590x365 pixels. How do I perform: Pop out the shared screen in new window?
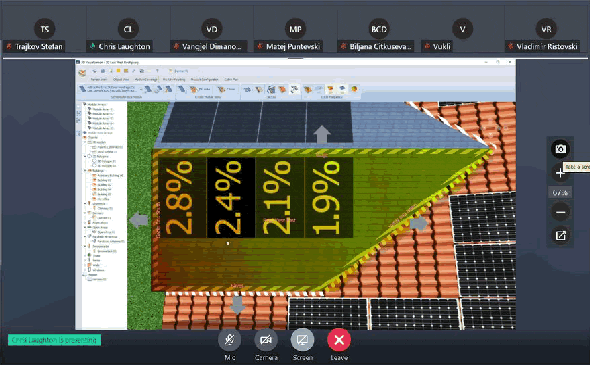[560, 236]
